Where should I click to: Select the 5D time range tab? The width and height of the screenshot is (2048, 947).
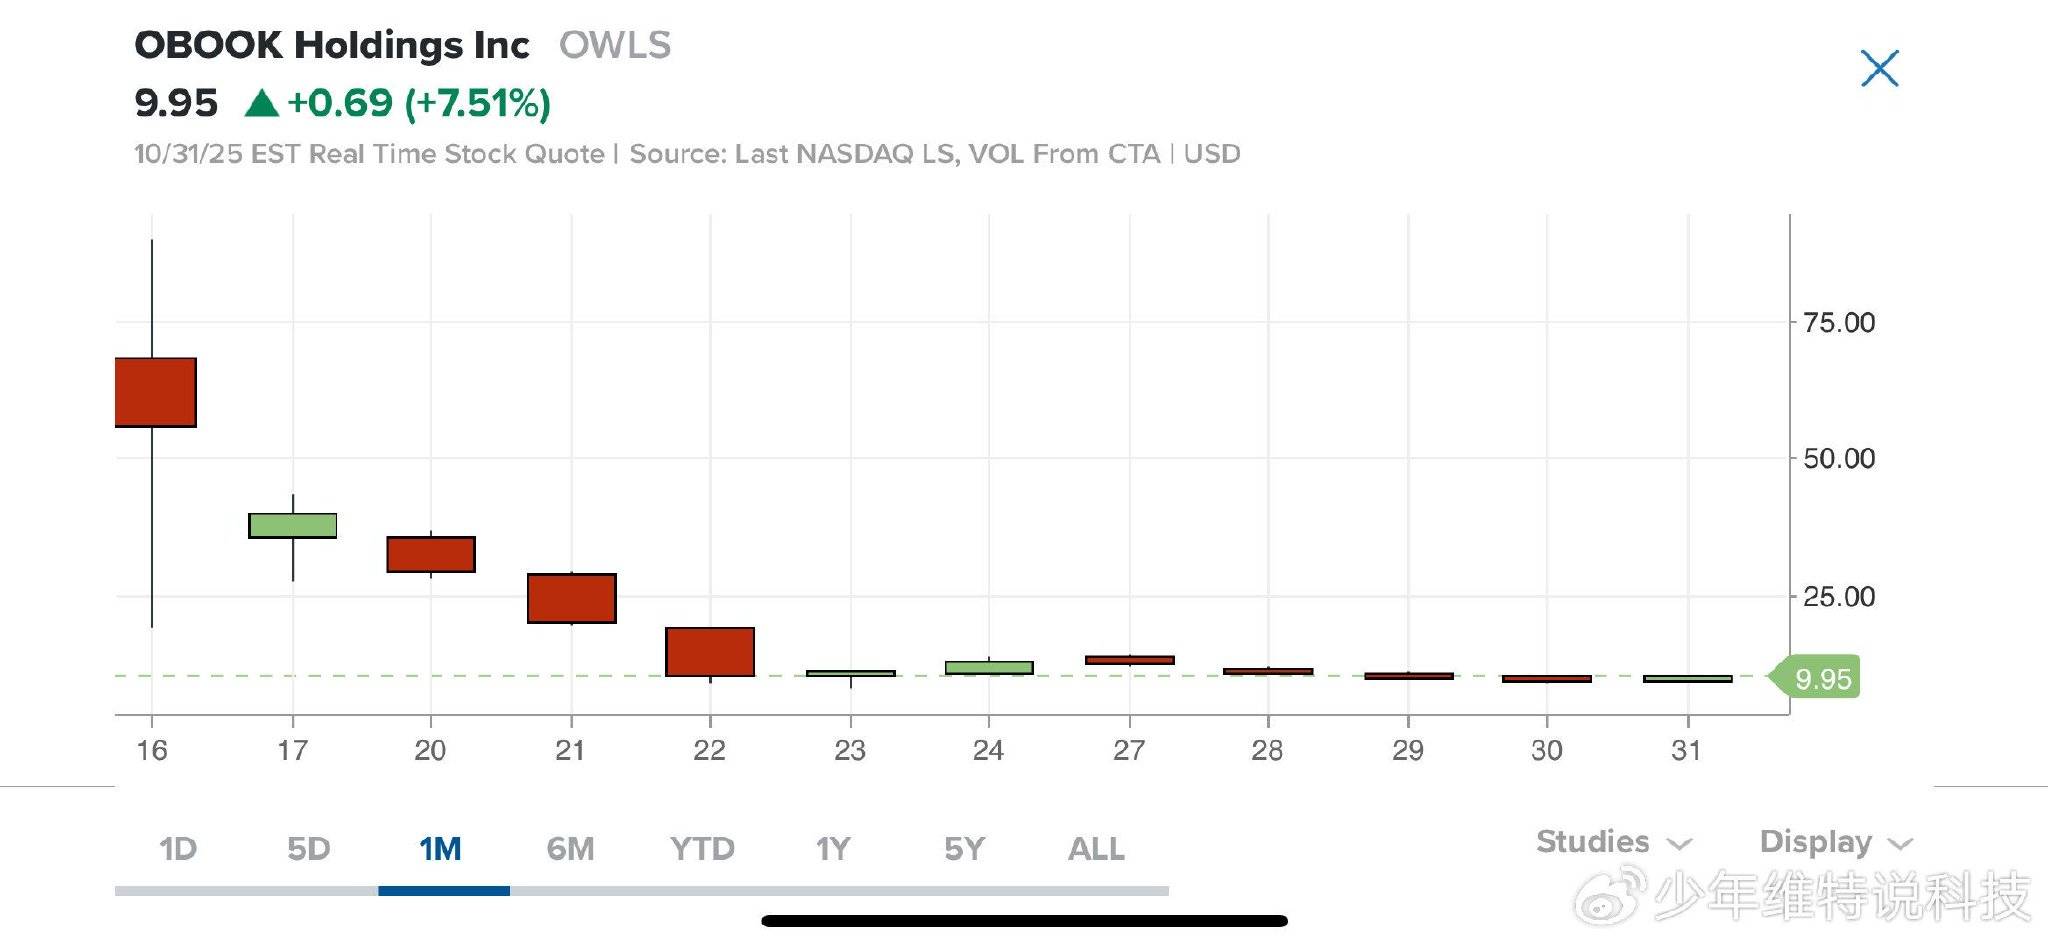tap(308, 849)
